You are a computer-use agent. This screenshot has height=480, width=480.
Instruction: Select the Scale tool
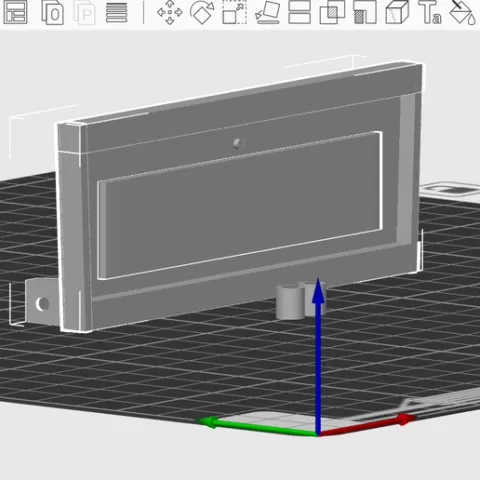235,12
